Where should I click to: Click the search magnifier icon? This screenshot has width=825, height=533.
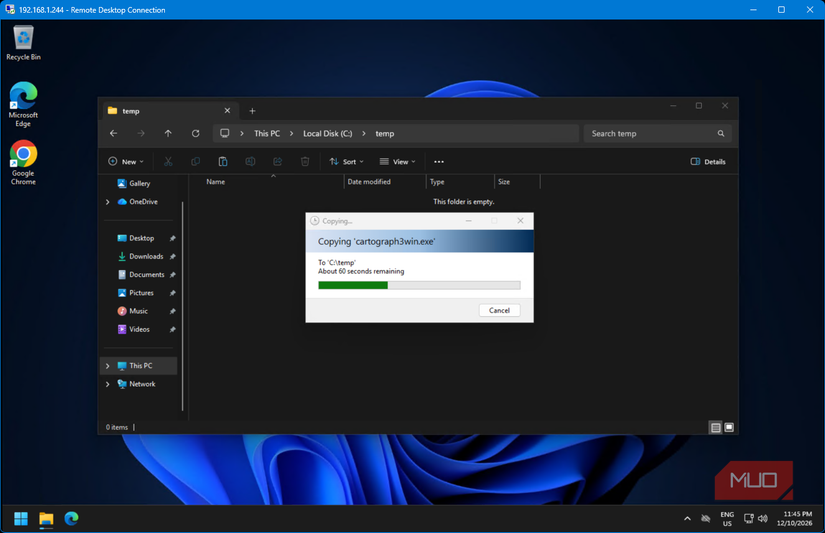(721, 134)
